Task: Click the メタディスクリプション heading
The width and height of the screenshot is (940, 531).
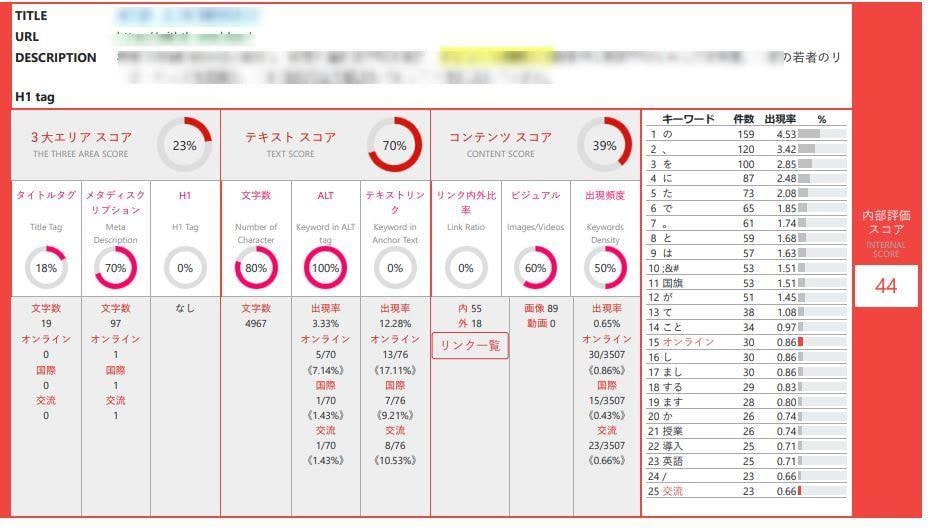Action: click(x=116, y=203)
